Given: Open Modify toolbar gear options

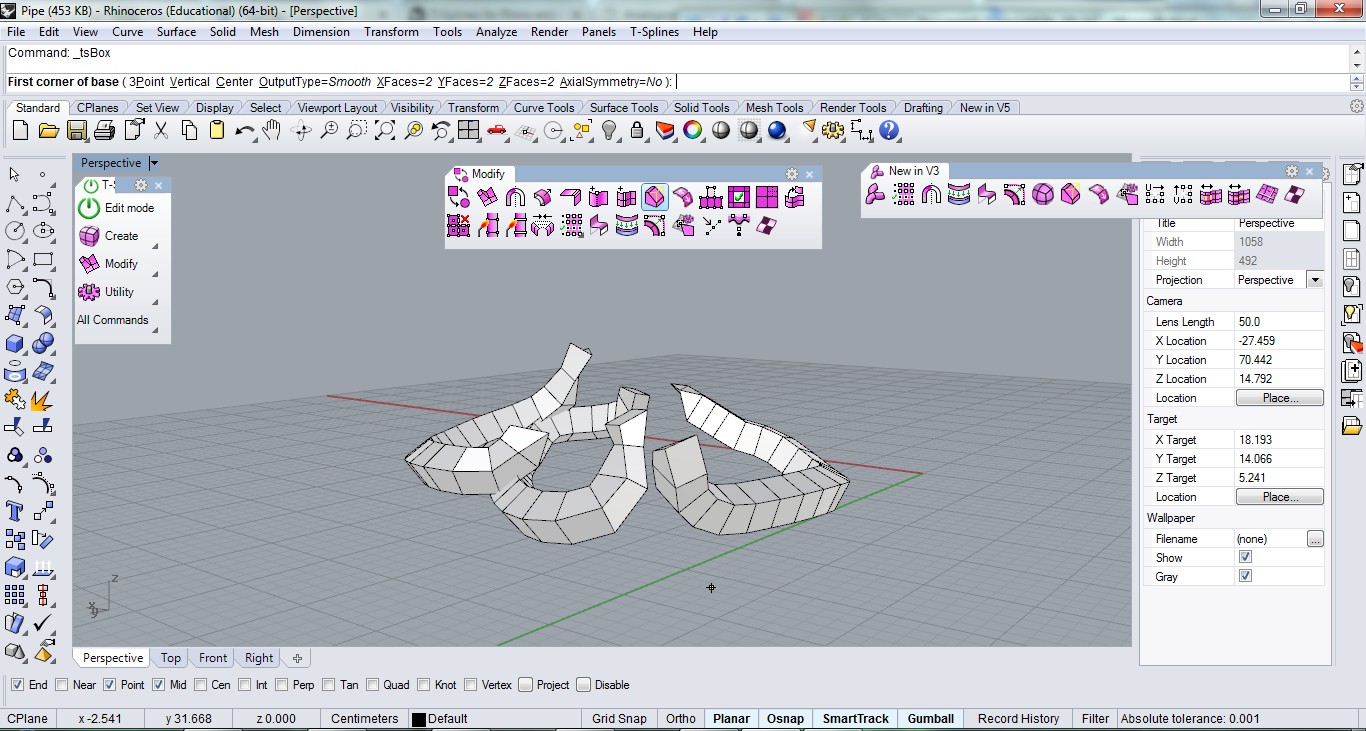Looking at the screenshot, I should (792, 174).
